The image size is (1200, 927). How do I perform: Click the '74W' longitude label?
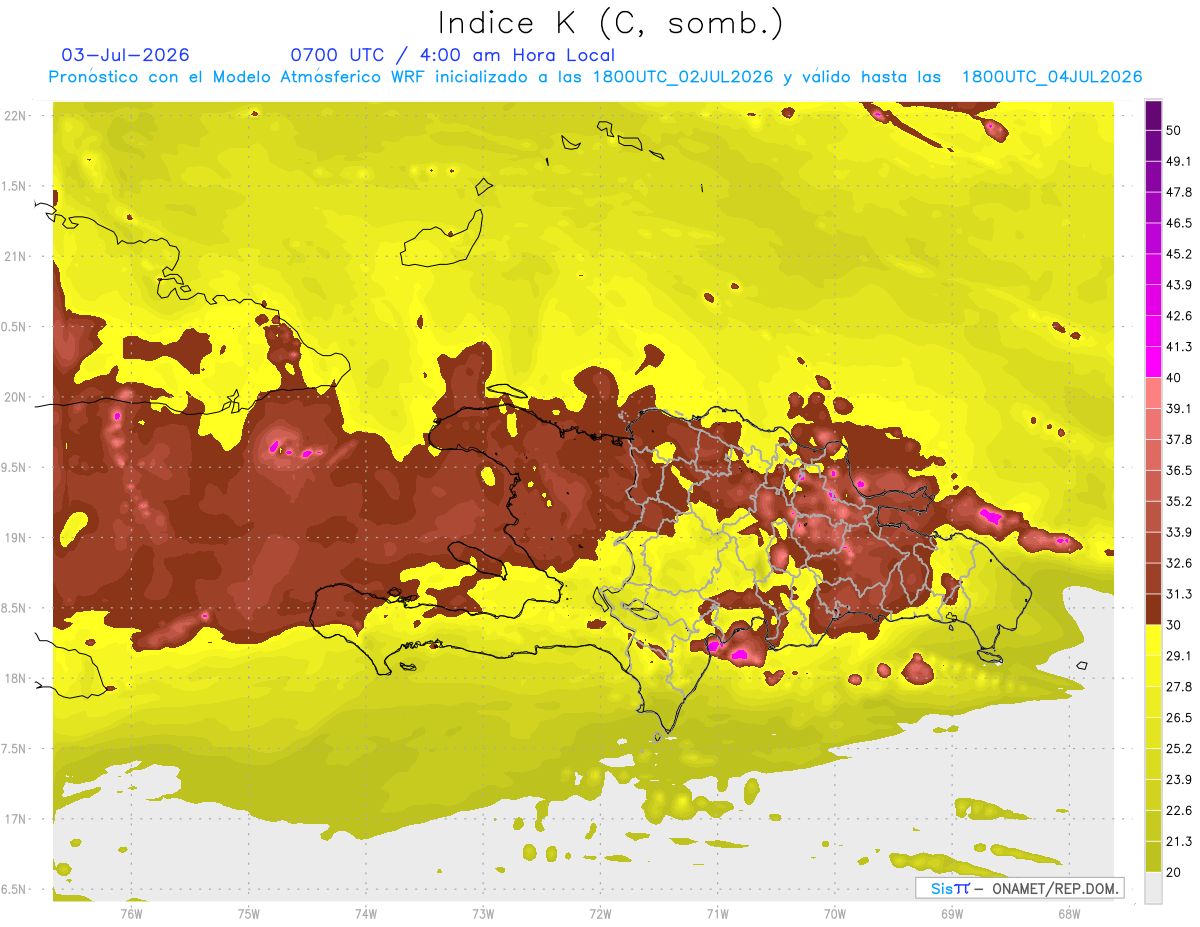pyautogui.click(x=366, y=913)
